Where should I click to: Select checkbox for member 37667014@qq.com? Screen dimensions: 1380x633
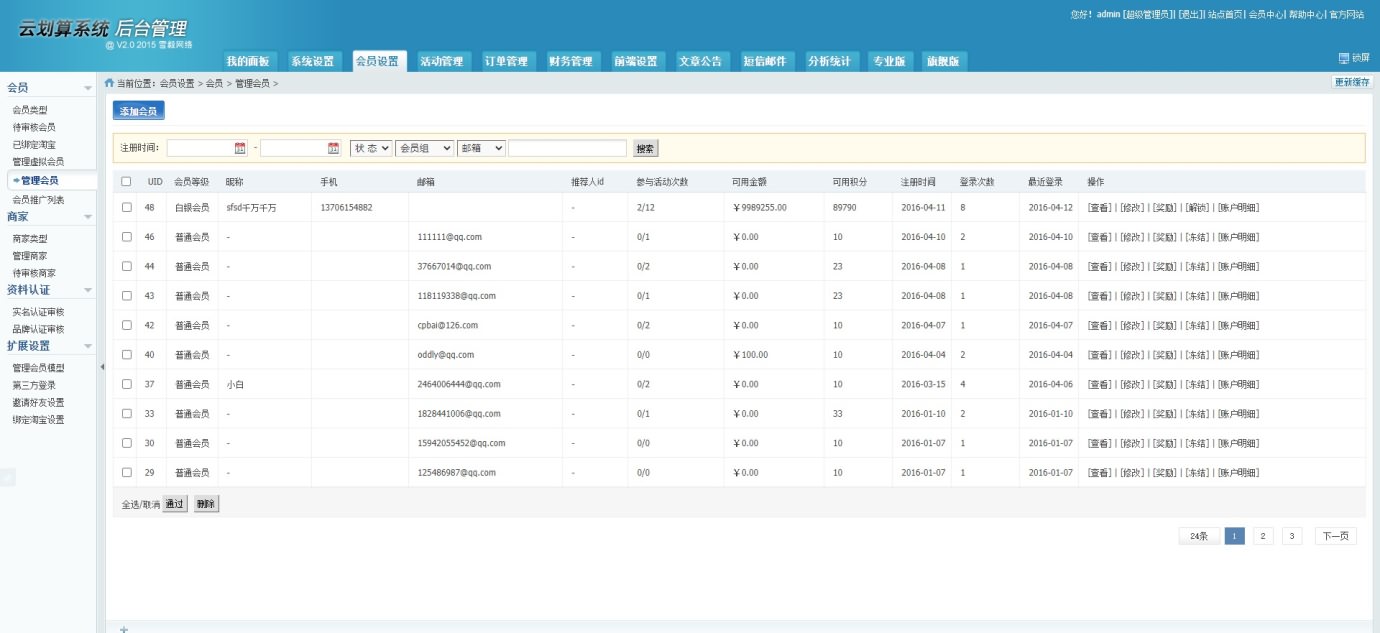point(126,266)
